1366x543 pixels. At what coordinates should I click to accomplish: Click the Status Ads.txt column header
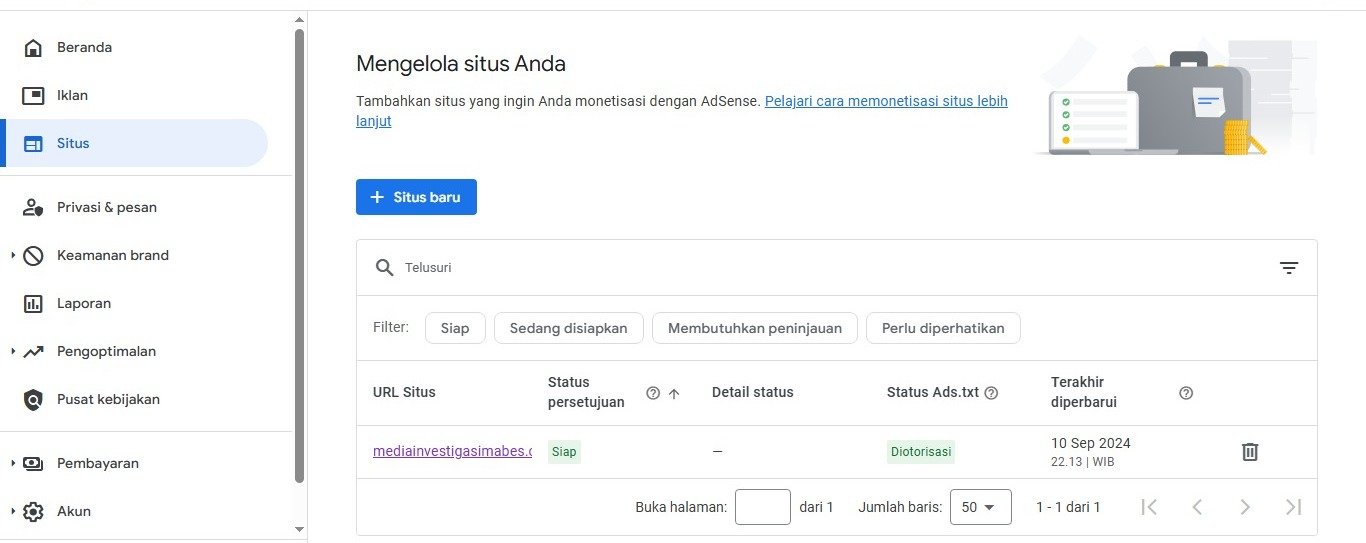point(933,392)
